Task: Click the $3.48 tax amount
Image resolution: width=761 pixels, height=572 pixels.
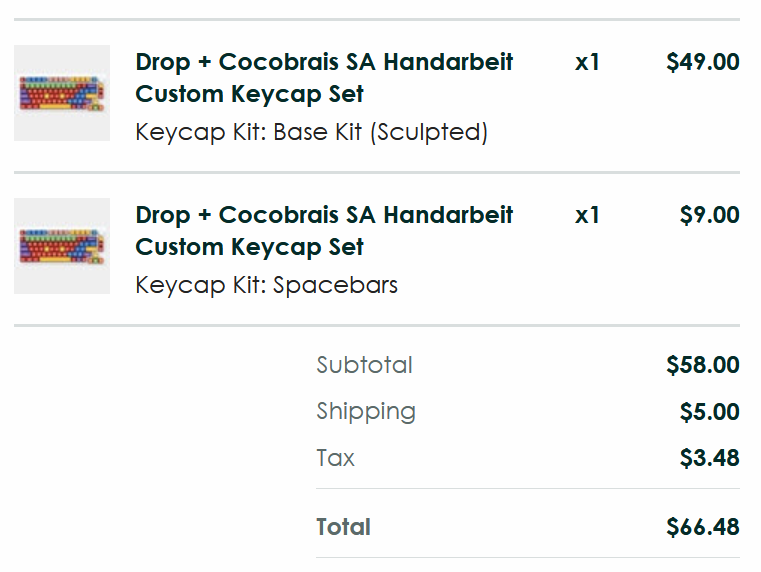Action: (709, 458)
